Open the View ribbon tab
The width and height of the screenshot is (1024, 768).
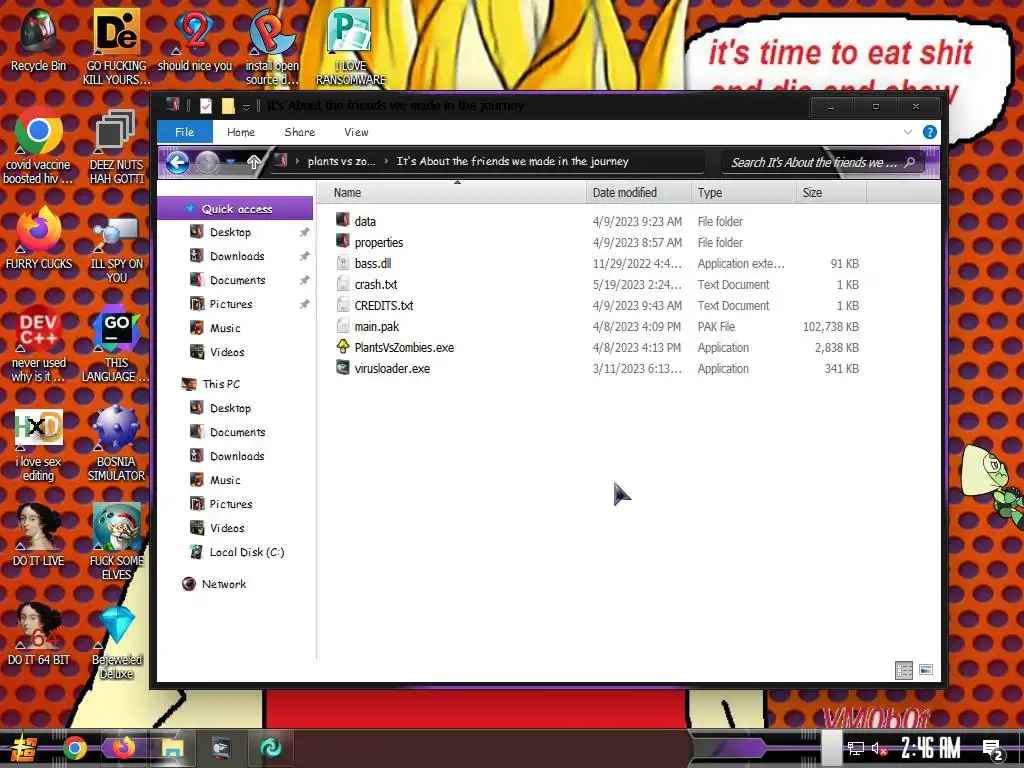(357, 132)
